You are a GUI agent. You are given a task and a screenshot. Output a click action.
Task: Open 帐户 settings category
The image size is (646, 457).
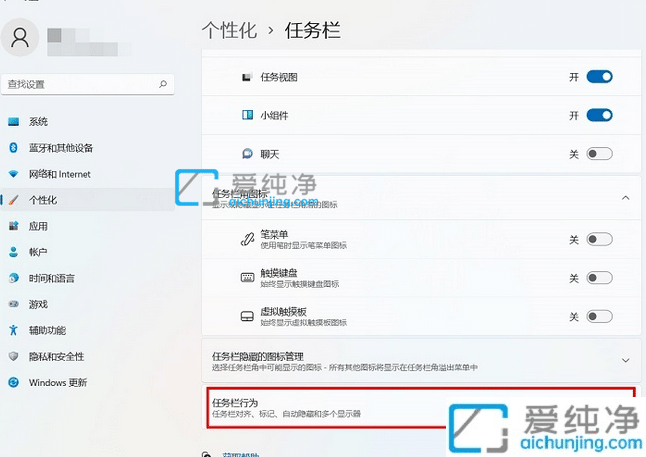[x=87, y=252]
